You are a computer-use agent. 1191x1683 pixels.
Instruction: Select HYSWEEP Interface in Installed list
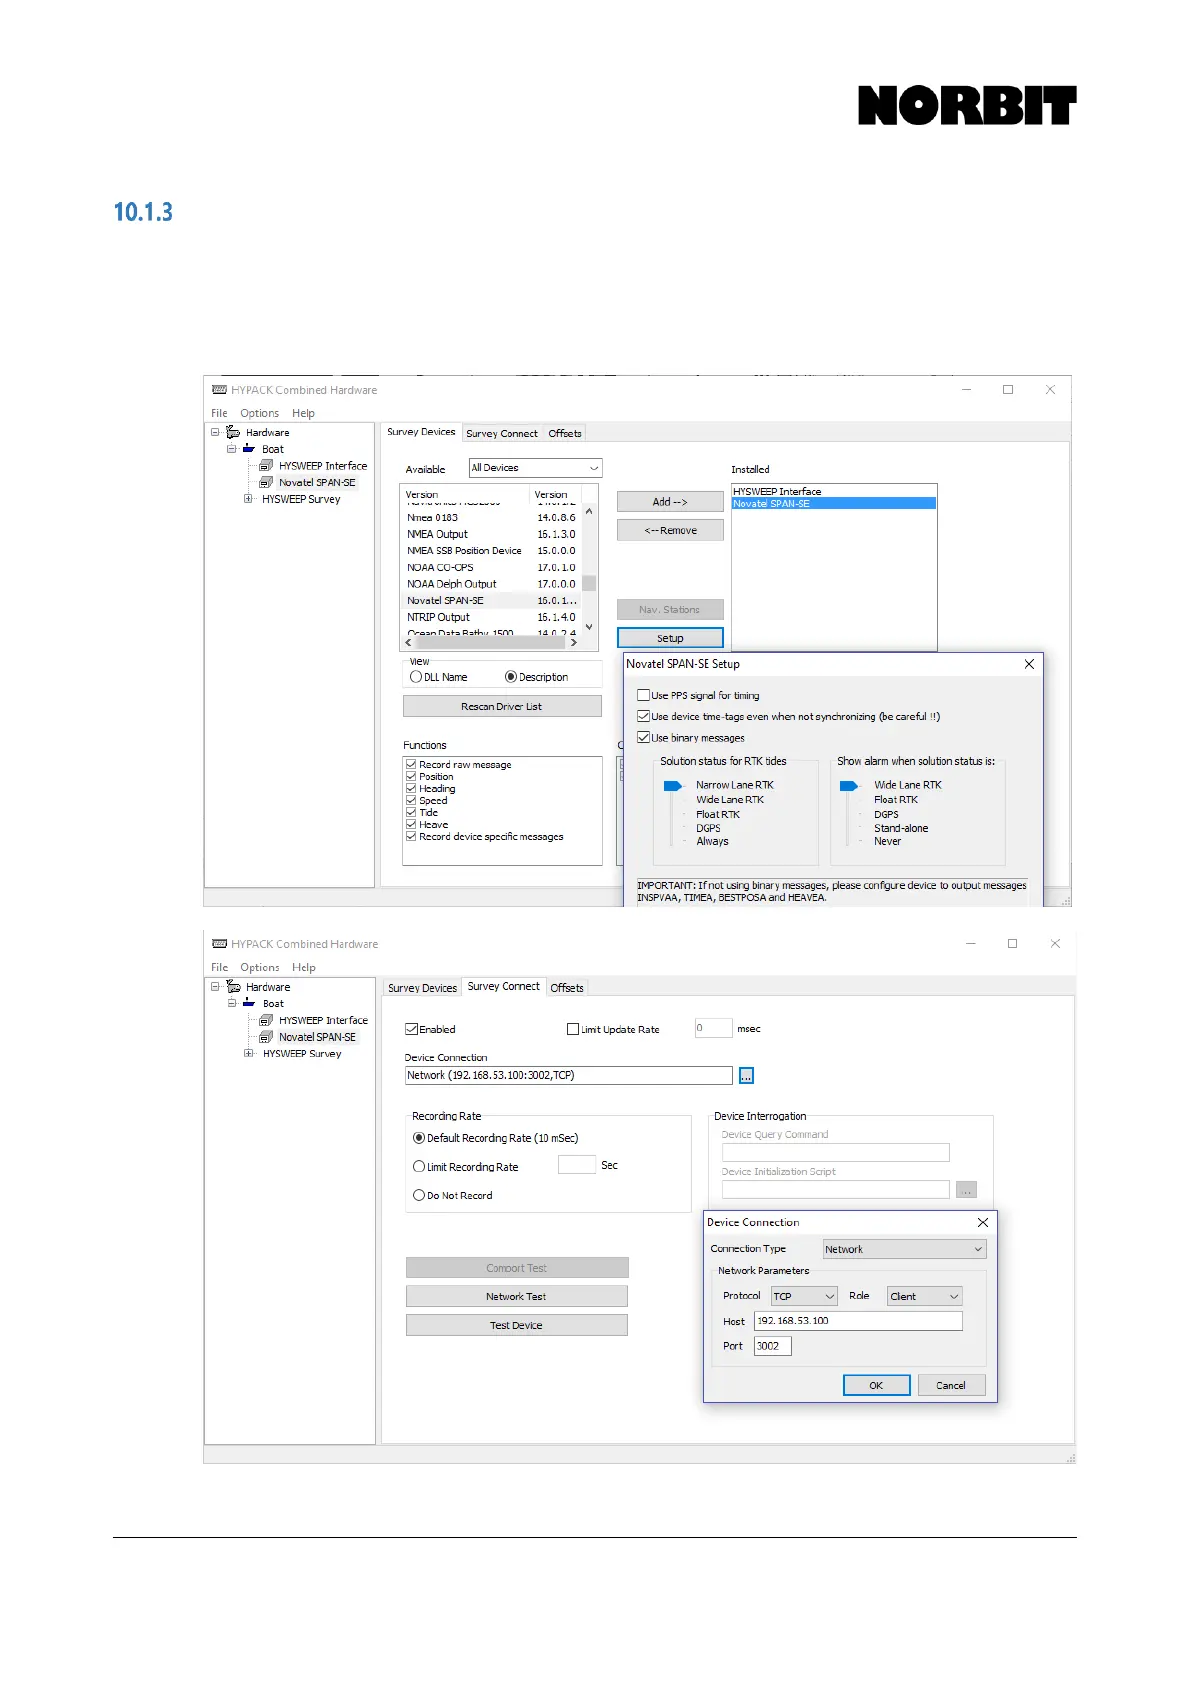(x=834, y=492)
